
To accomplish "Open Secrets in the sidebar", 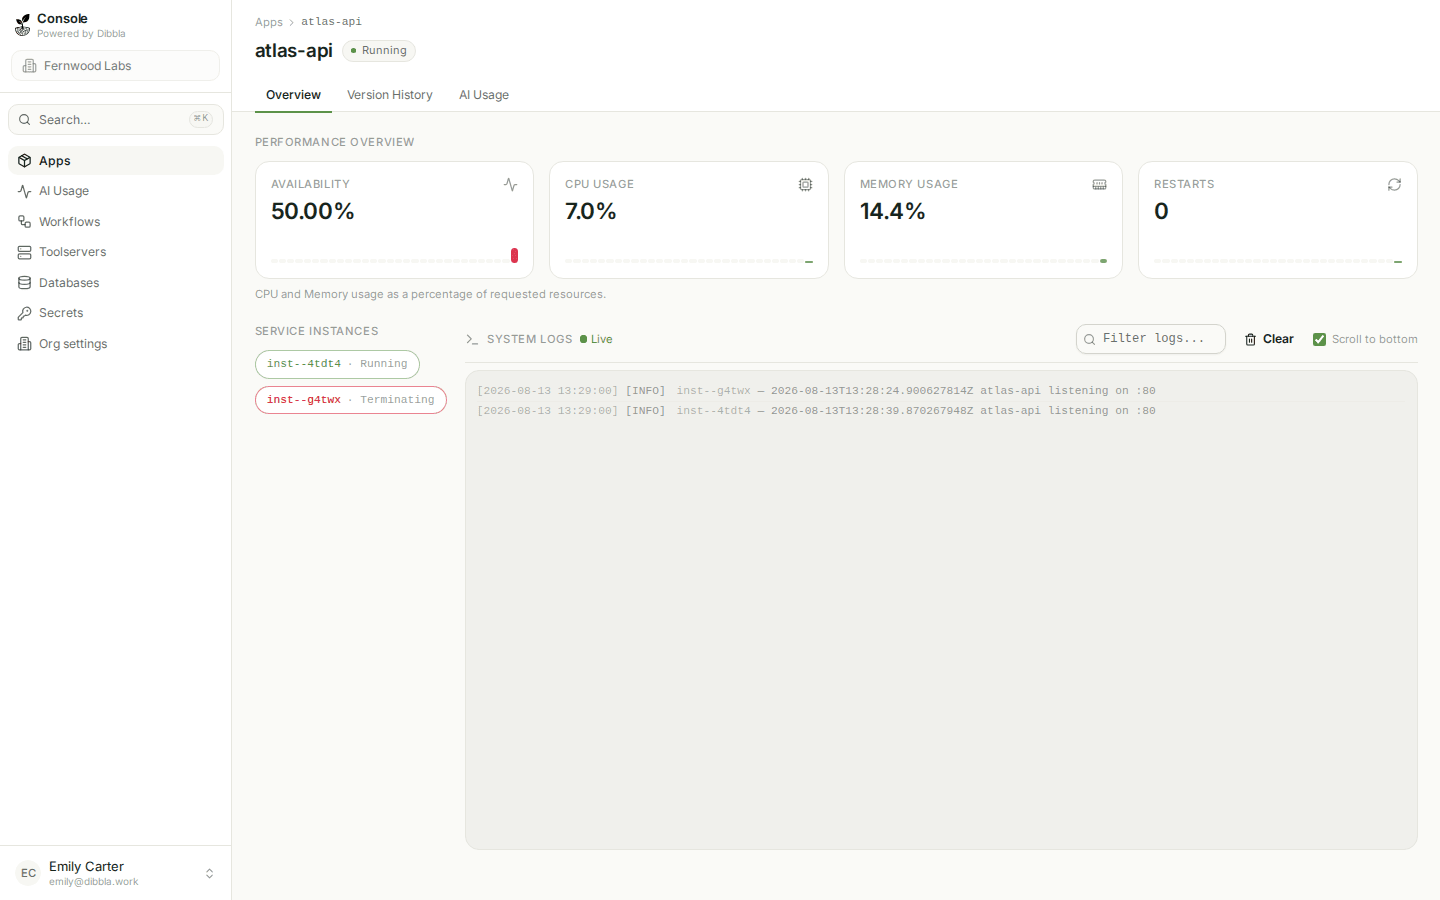I will point(116,313).
